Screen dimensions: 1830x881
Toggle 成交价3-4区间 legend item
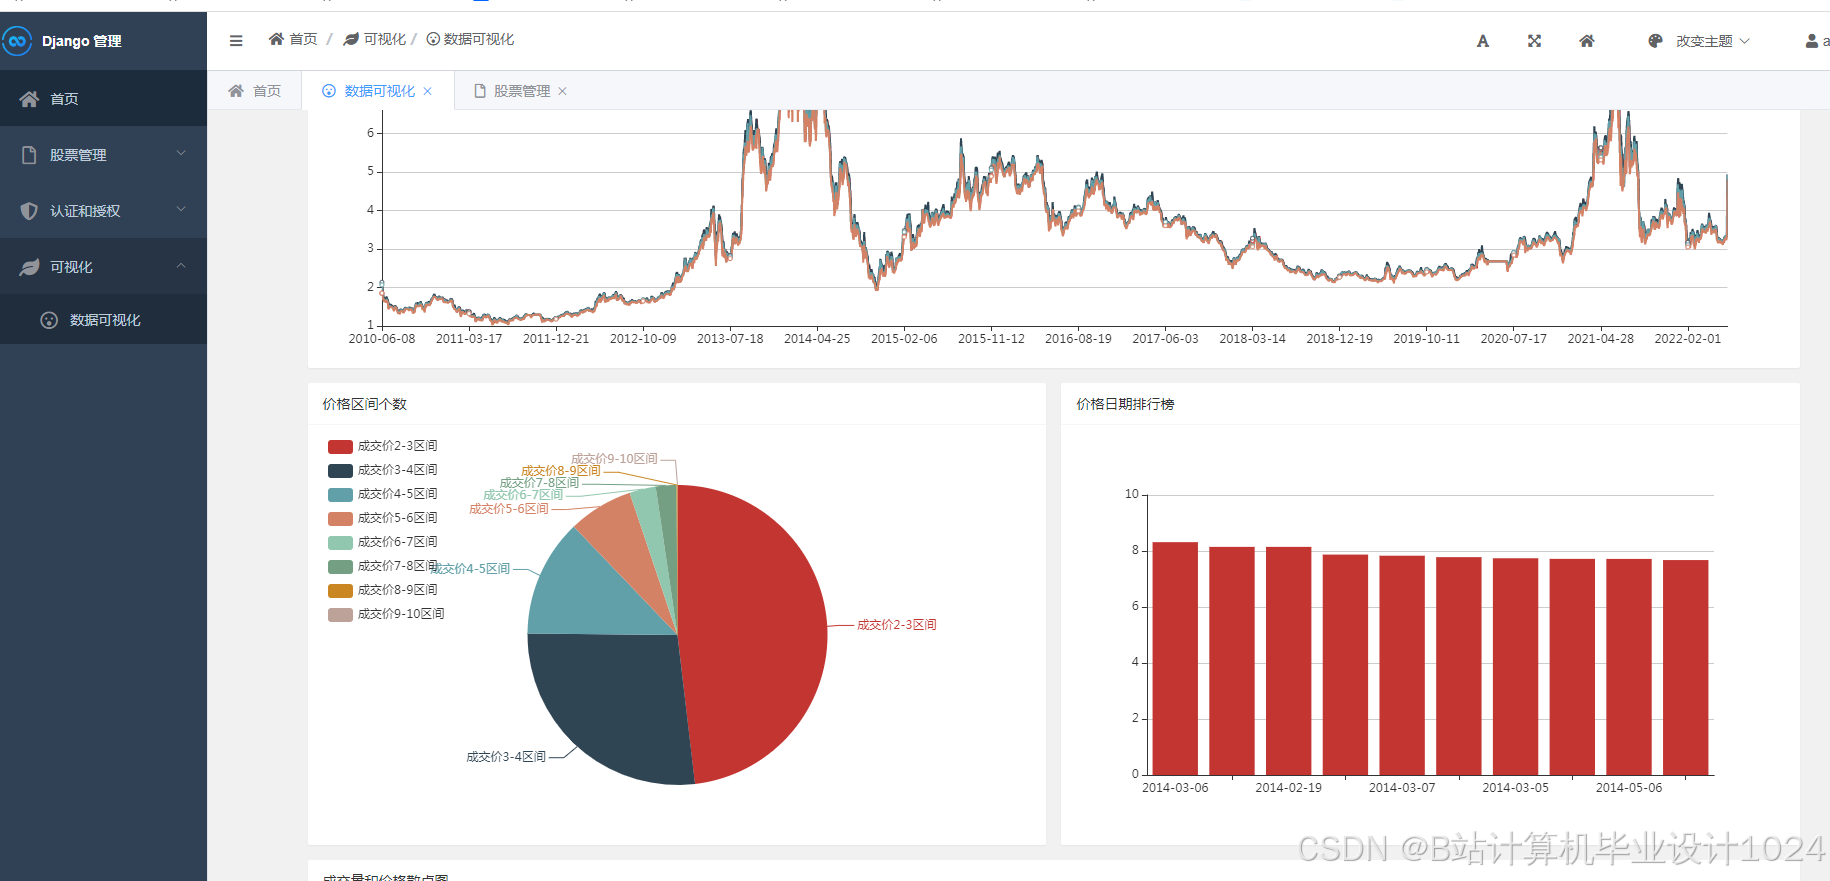[x=383, y=470]
